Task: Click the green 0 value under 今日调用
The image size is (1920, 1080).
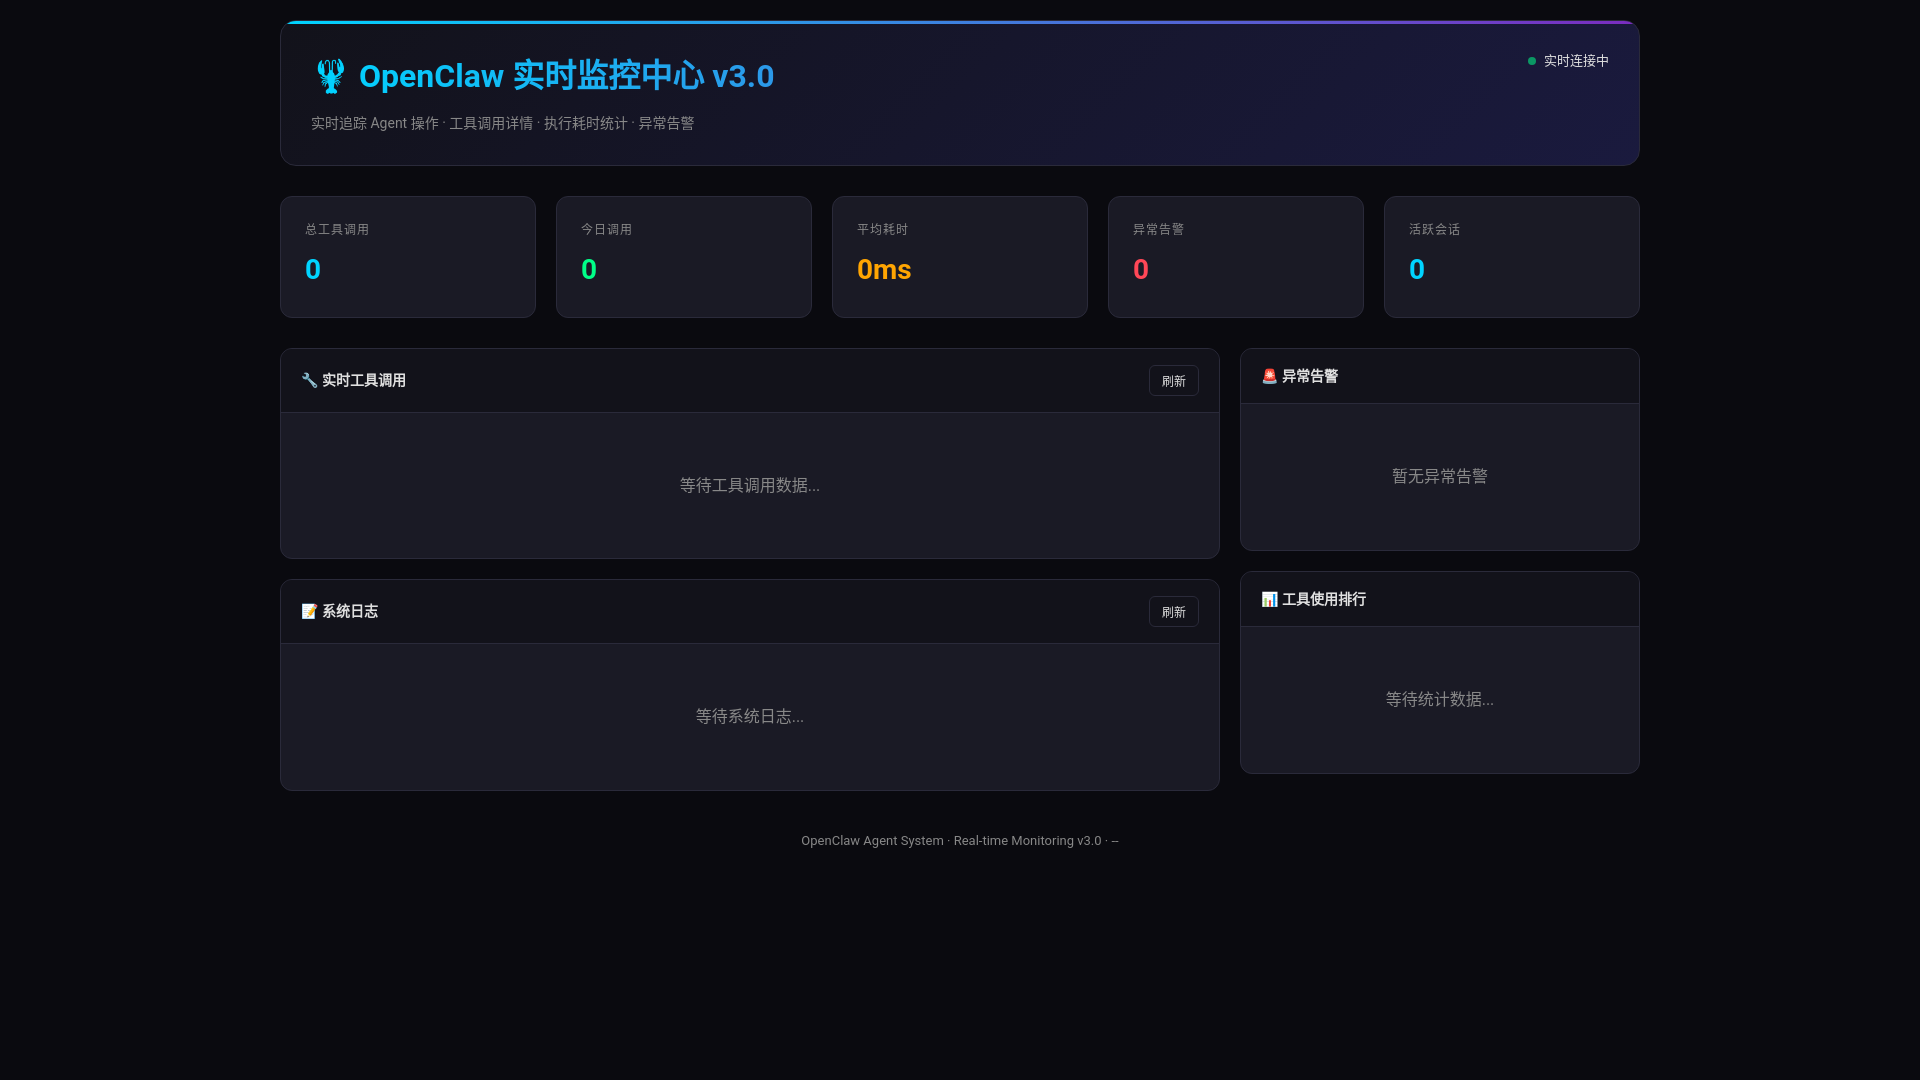Action: [589, 269]
